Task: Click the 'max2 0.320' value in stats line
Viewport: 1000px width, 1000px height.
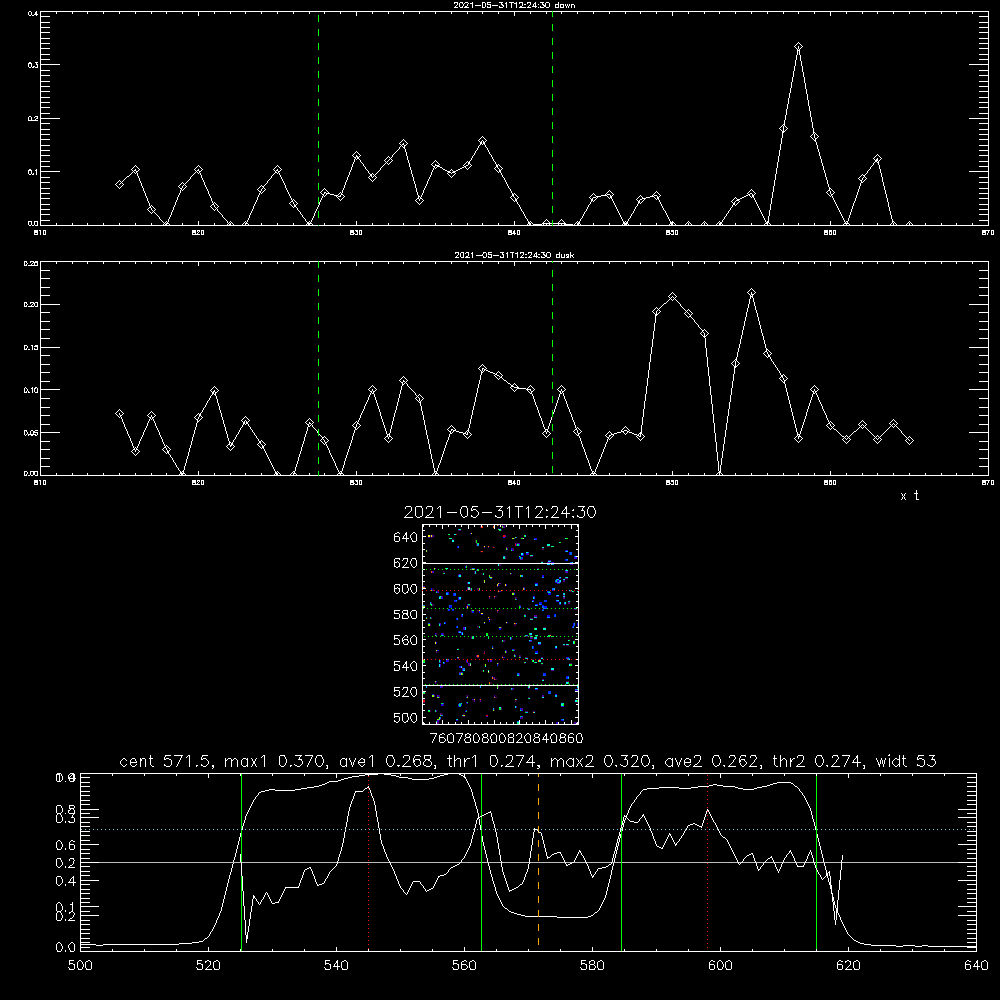Action: click(x=600, y=761)
